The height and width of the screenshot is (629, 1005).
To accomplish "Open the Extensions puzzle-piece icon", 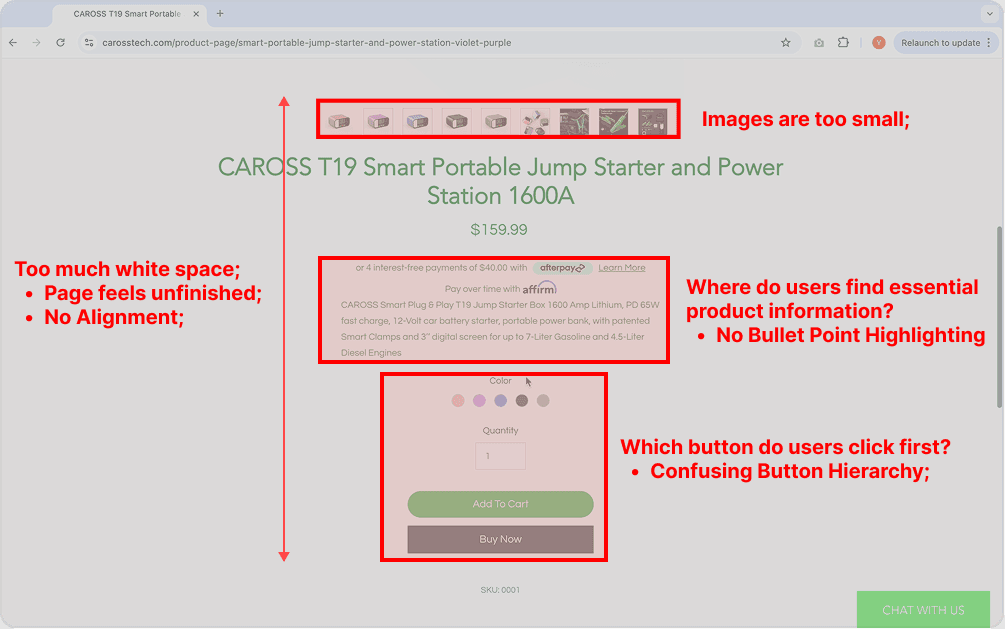I will [843, 43].
